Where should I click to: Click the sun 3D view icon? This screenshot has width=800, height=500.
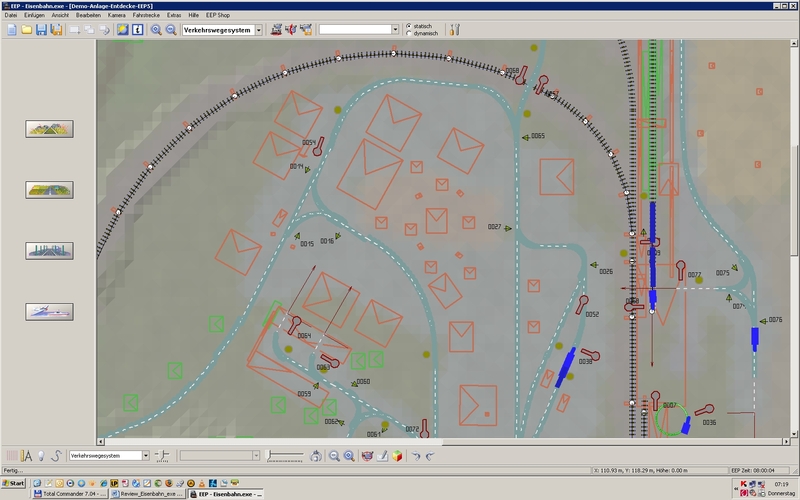point(122,30)
